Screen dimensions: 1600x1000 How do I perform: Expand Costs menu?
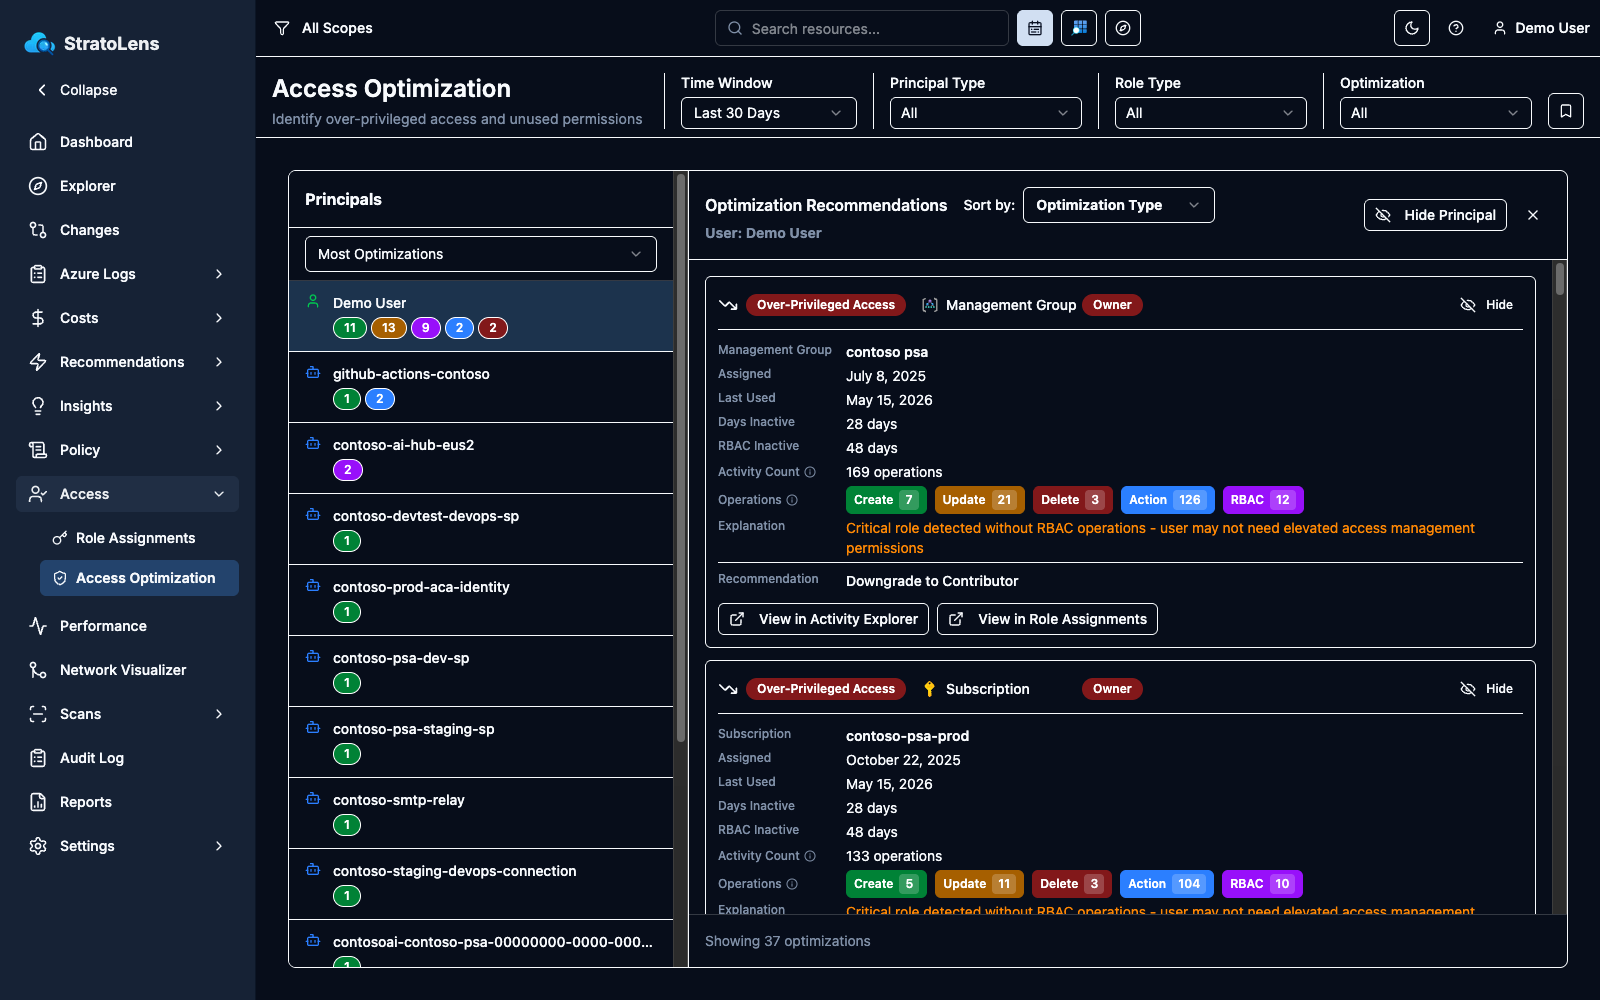point(127,318)
